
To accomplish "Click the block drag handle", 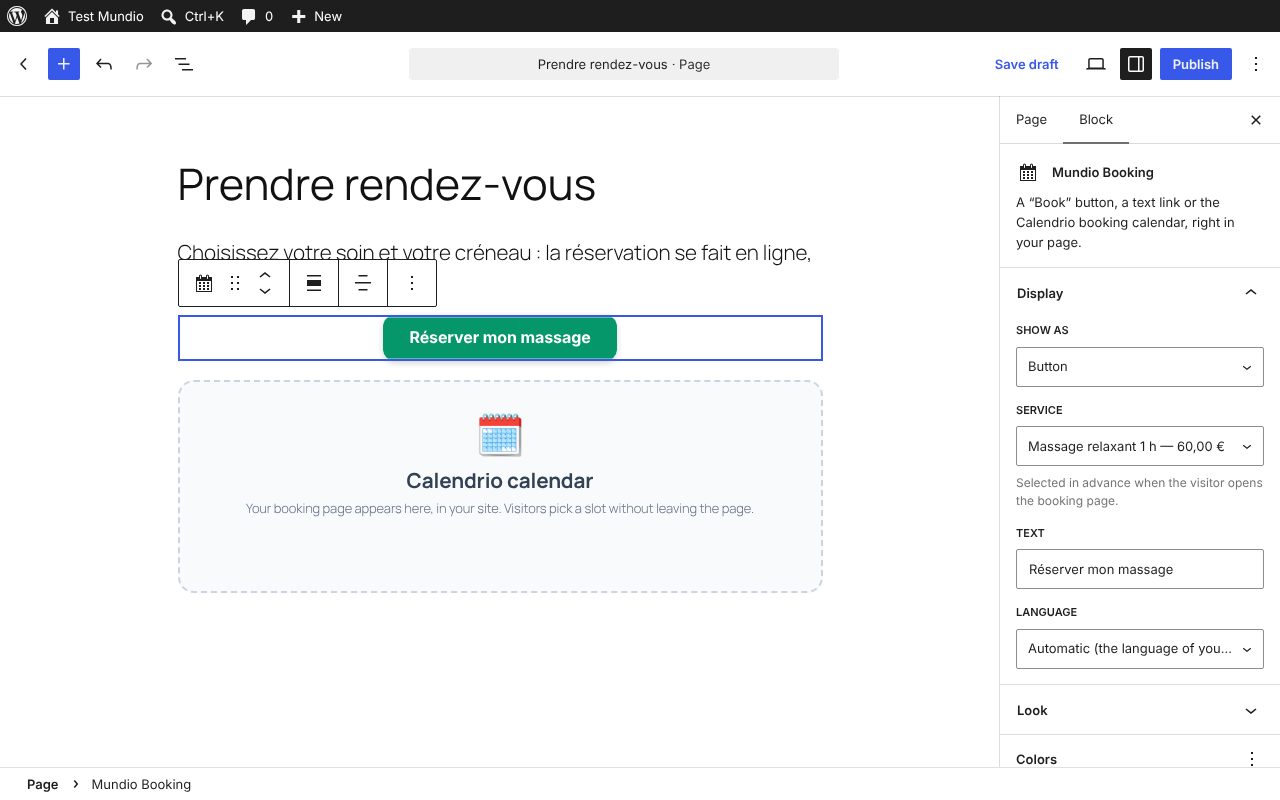I will [x=235, y=284].
